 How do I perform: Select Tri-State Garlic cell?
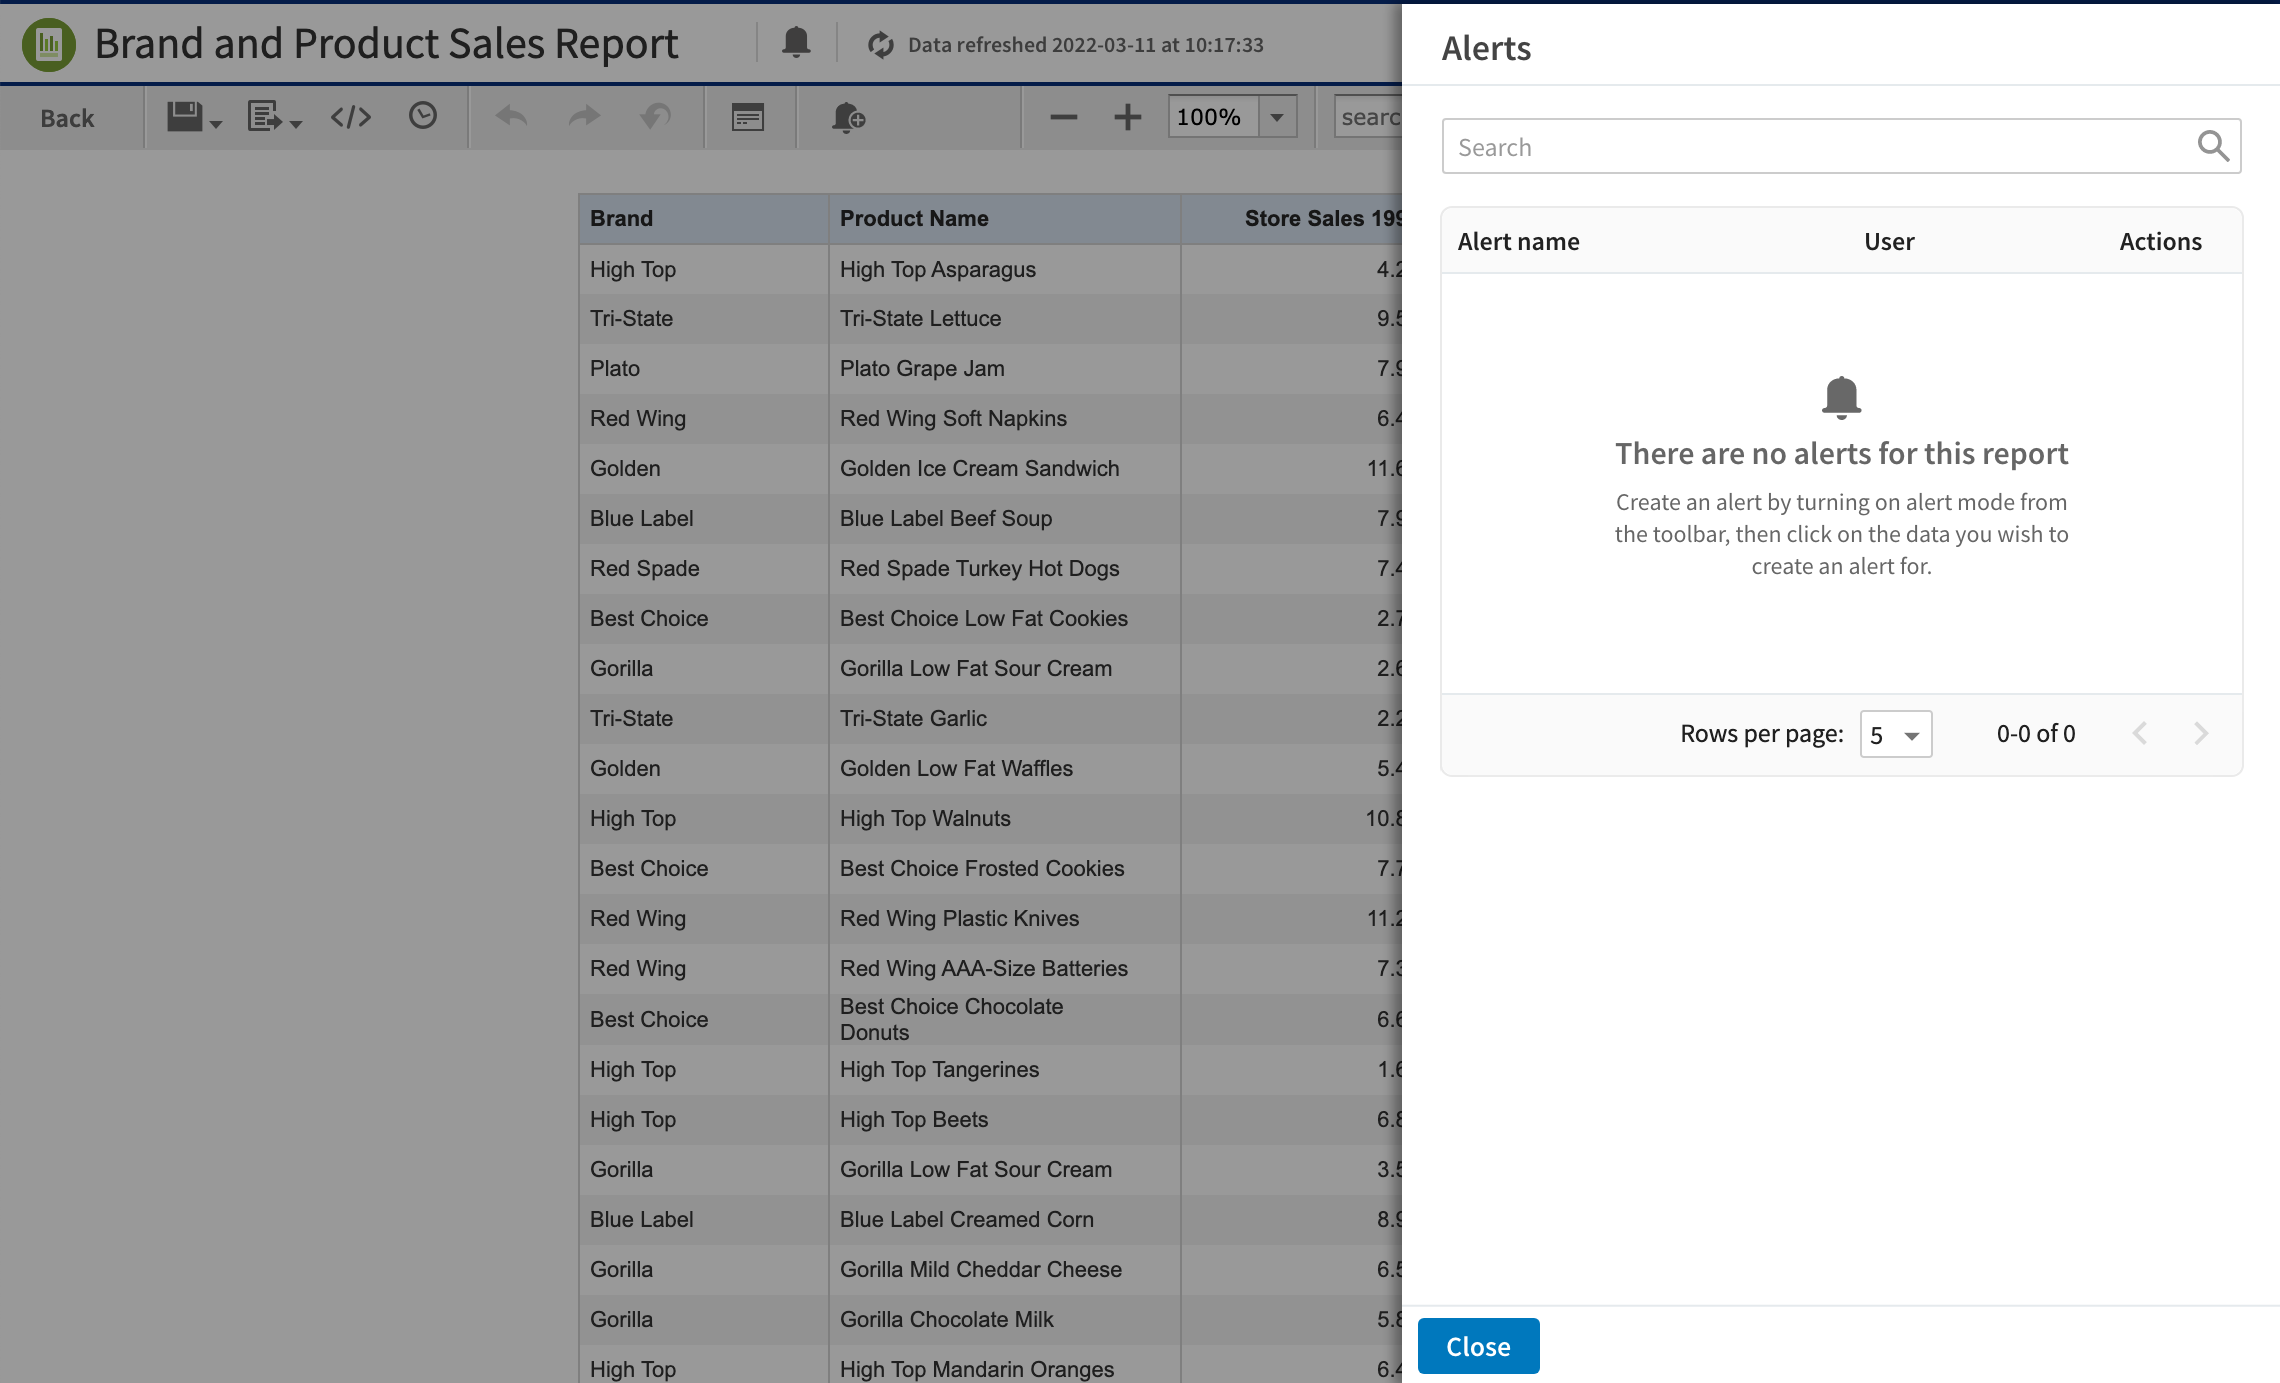(1004, 718)
